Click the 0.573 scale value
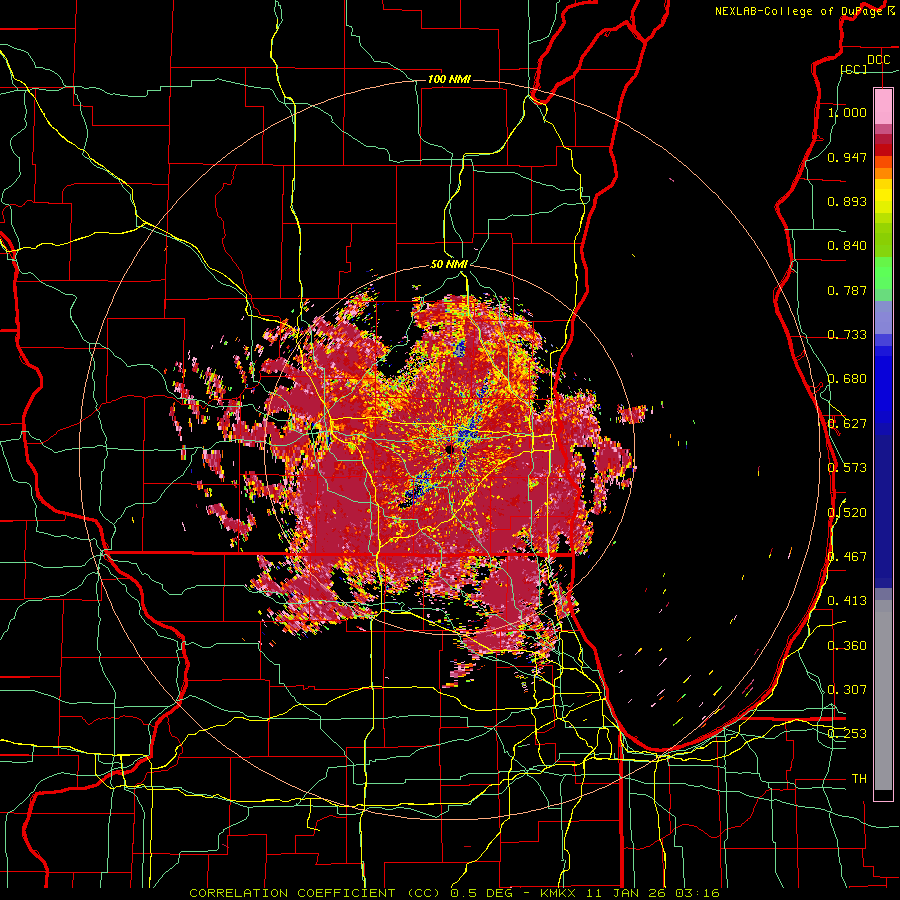Image resolution: width=900 pixels, height=900 pixels. [847, 467]
